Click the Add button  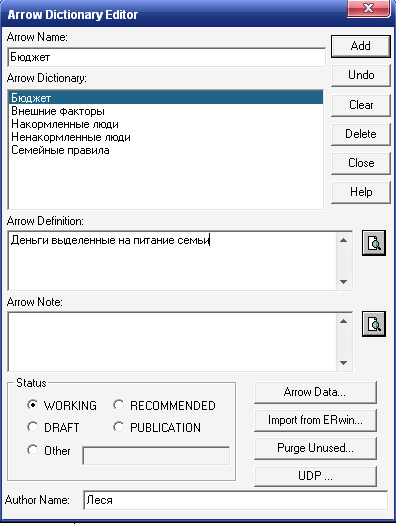tap(361, 46)
